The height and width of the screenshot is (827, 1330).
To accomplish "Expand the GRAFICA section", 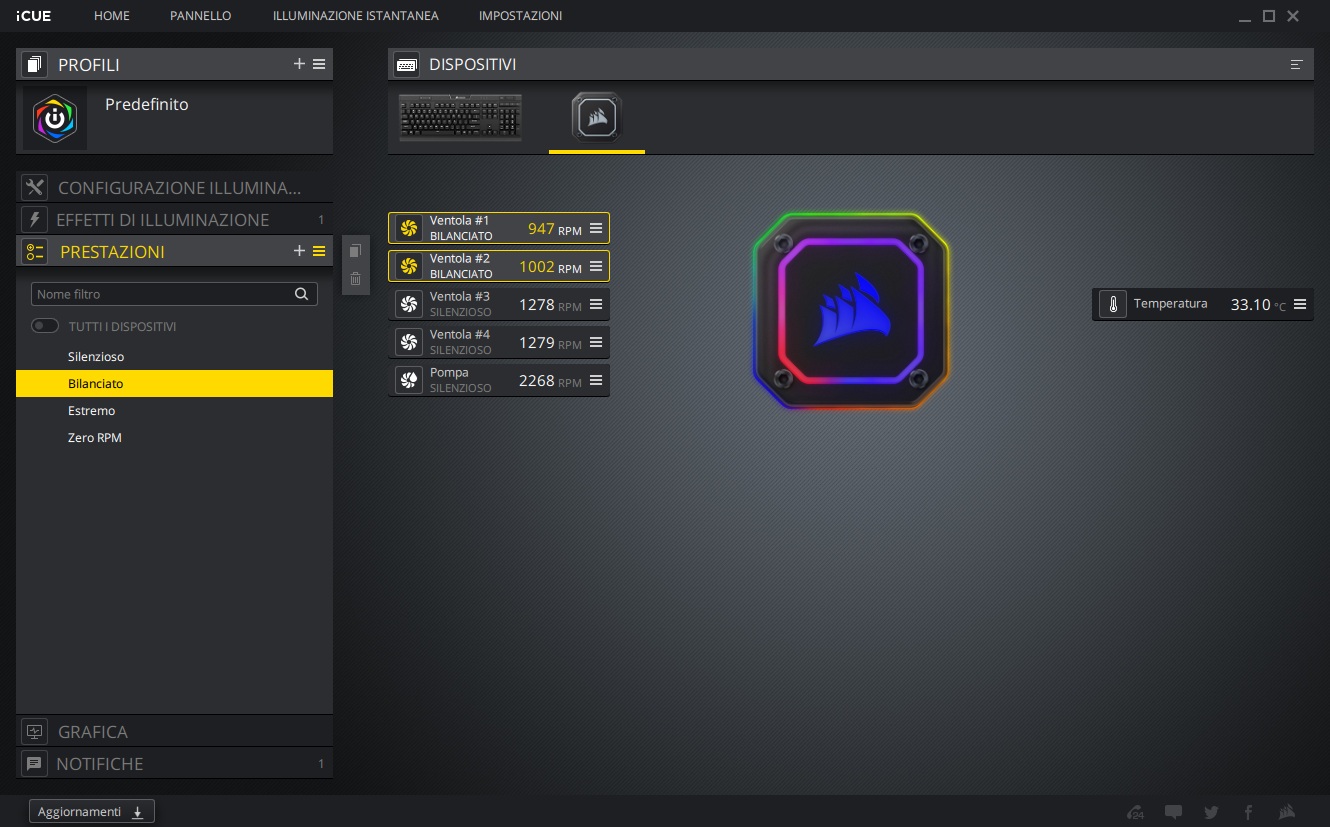I will 174,732.
